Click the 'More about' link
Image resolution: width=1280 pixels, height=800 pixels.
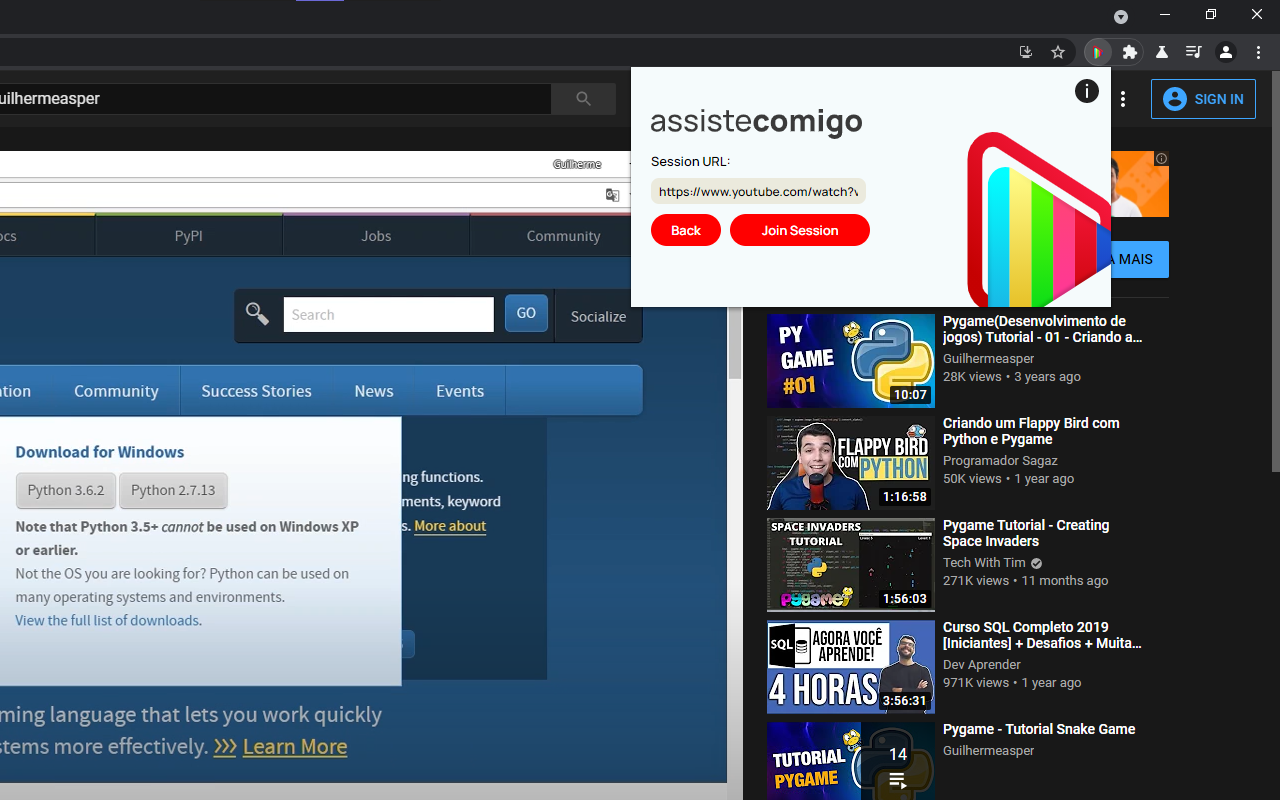point(450,526)
